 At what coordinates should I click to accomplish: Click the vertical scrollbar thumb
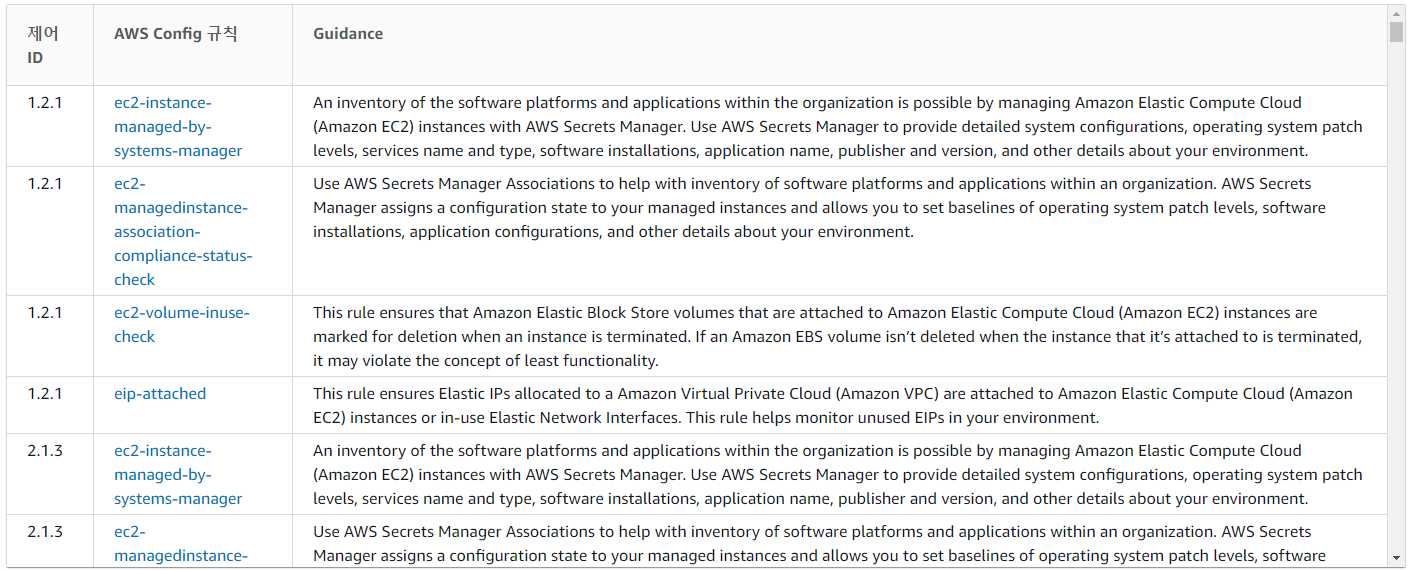point(1397,31)
